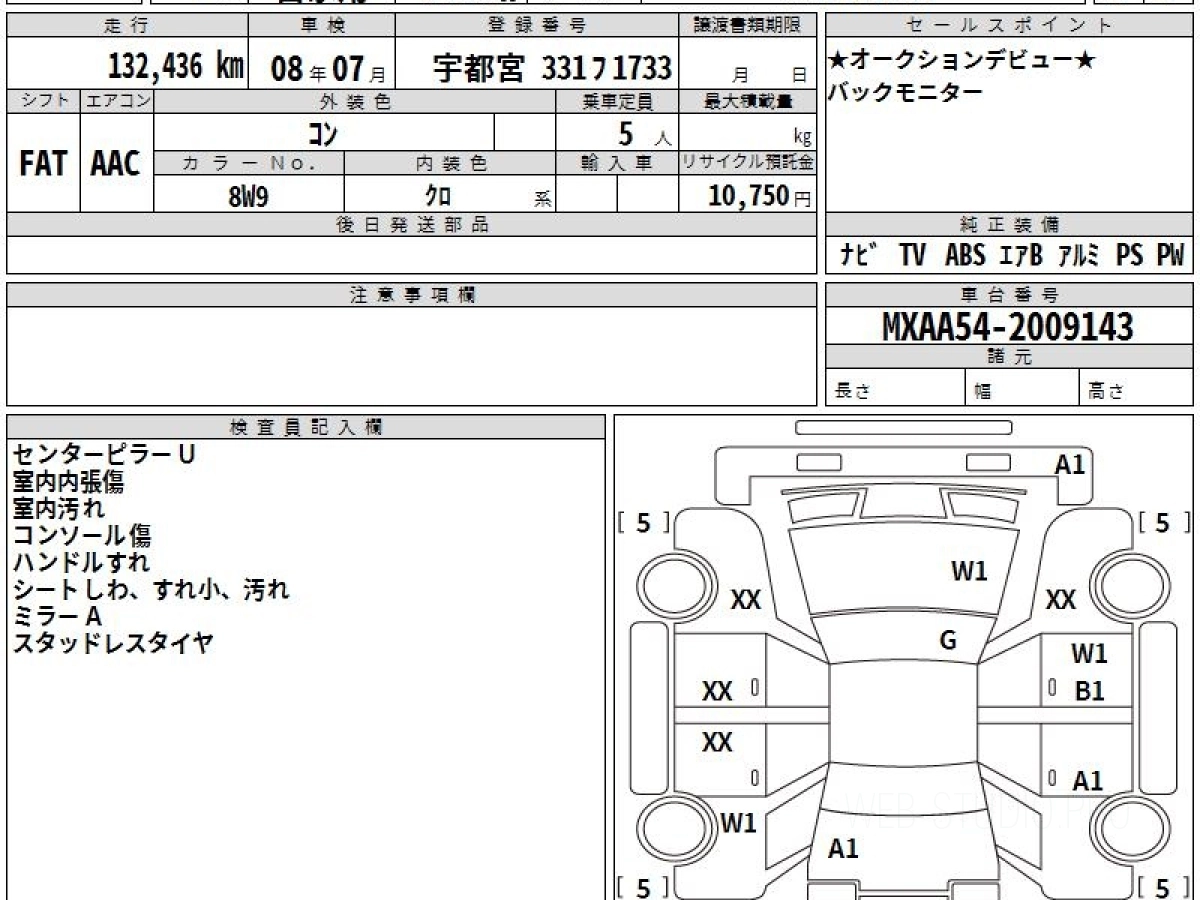
Task: Select the ミラー A note
Action: (57, 616)
